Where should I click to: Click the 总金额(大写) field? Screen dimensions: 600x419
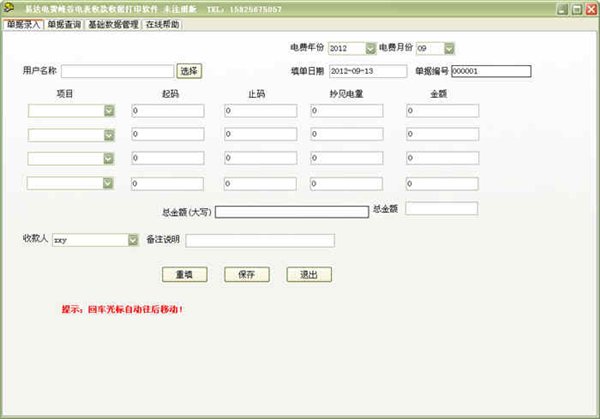coord(292,212)
